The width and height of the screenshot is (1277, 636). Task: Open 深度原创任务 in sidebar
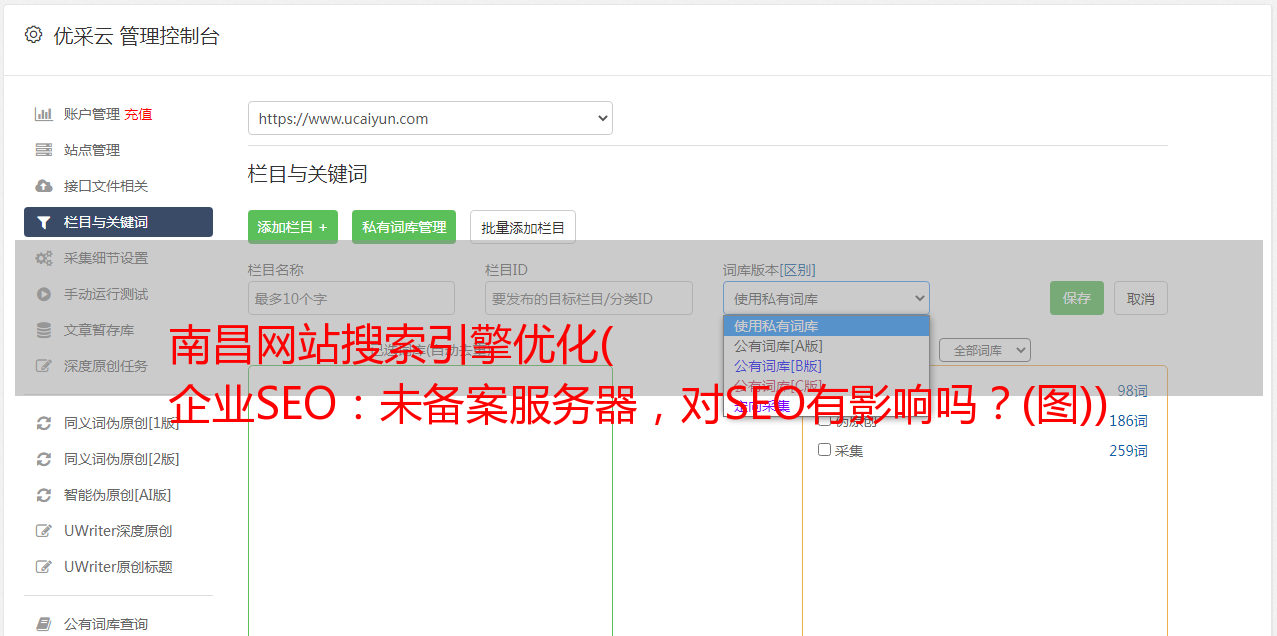pos(106,366)
